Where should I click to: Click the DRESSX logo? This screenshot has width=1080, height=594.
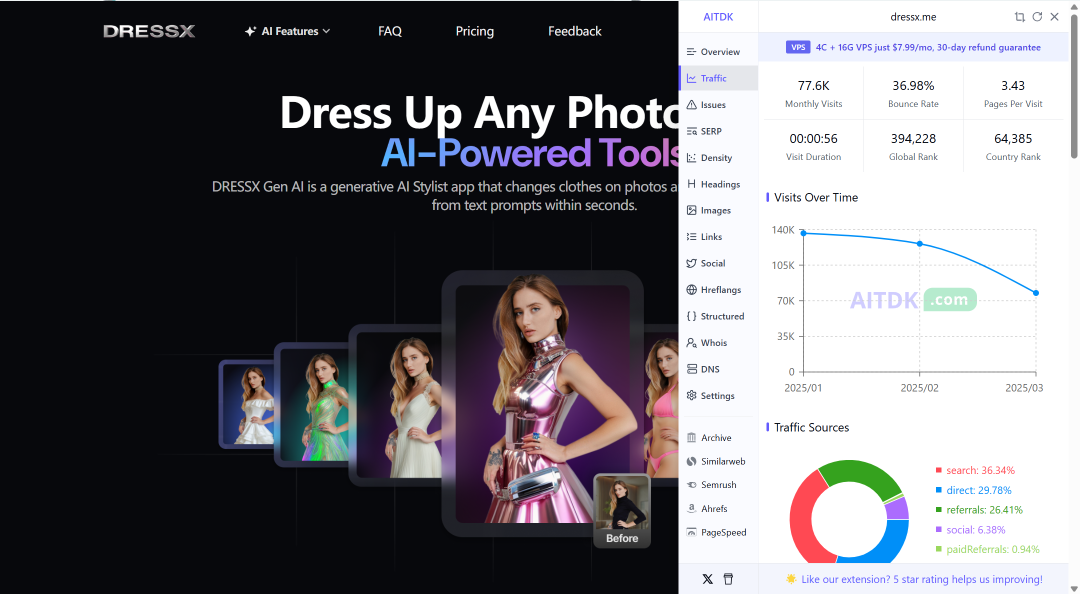click(149, 31)
